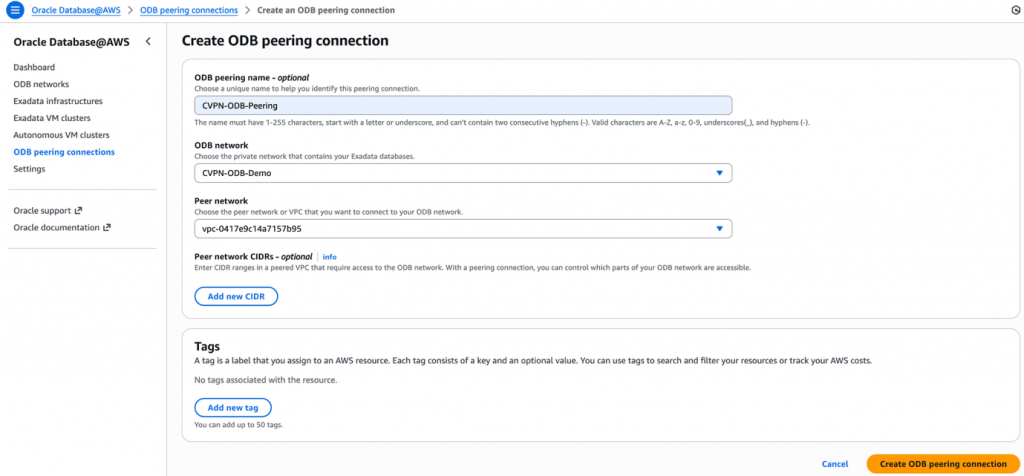Expand the ODB network dropdown
This screenshot has width=1024, height=476.
pyautogui.click(x=463, y=173)
